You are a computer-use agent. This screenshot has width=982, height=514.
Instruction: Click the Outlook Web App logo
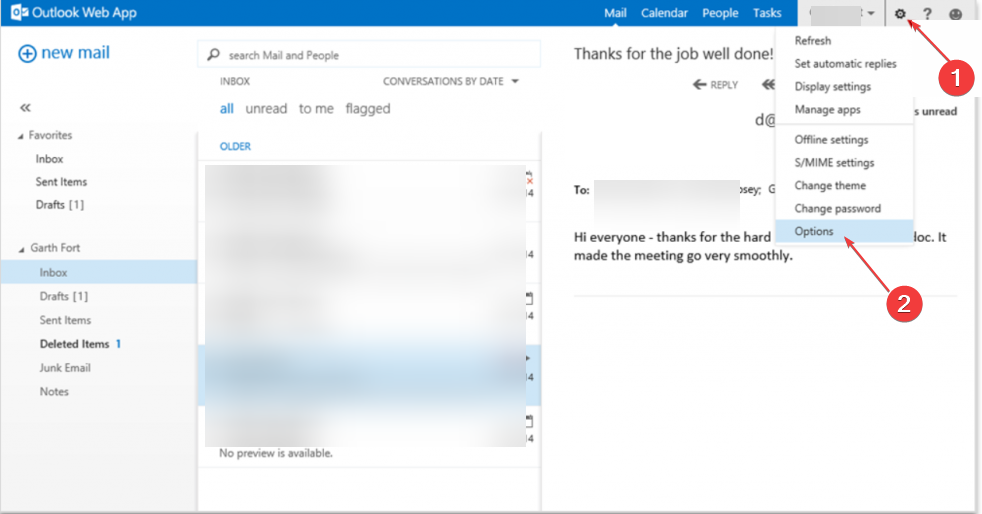[x=74, y=13]
